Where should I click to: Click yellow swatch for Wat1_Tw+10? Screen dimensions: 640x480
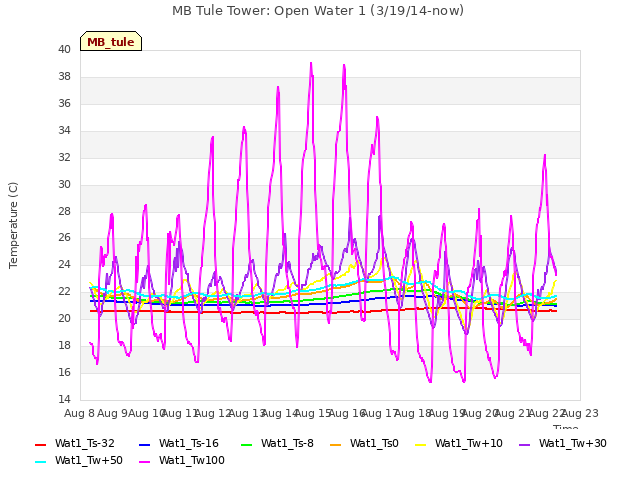[x=420, y=445]
